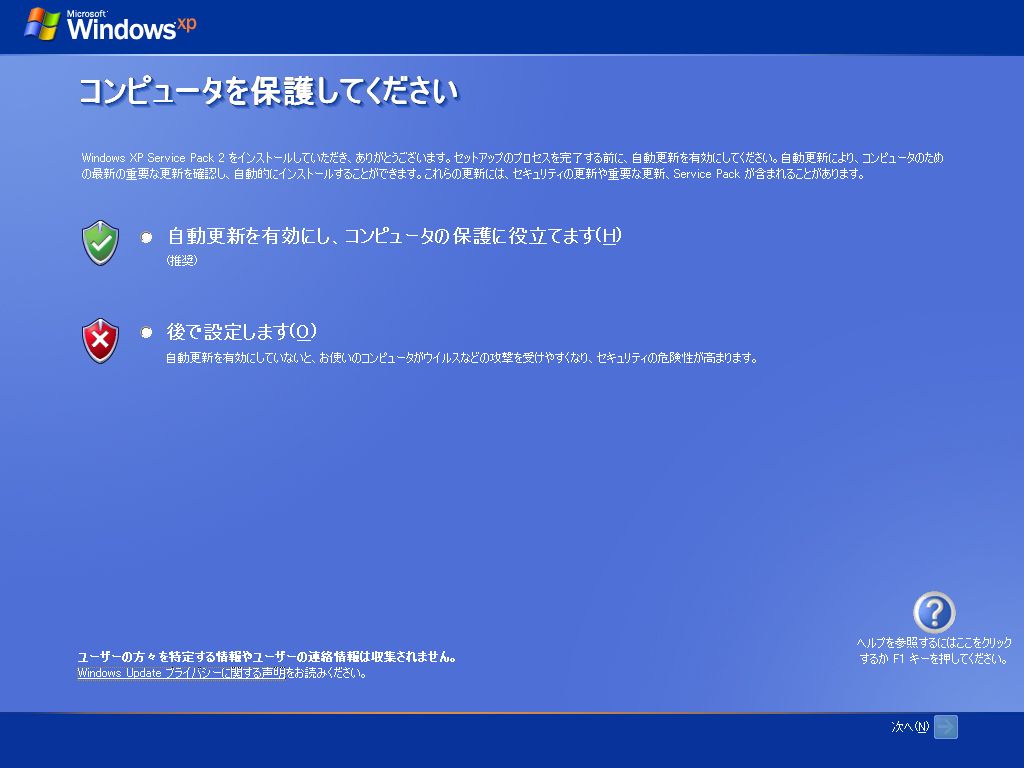This screenshot has width=1024, height=768.
Task: Open the Windows Update privacy statement link
Action: 182,673
